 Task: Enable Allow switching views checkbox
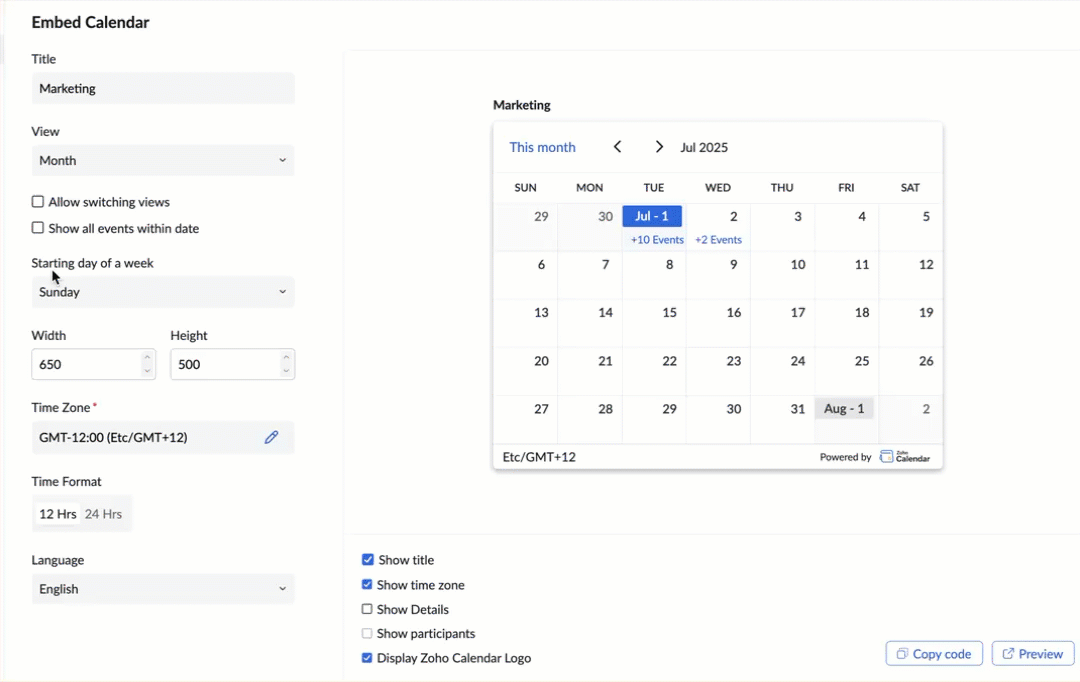pos(38,202)
